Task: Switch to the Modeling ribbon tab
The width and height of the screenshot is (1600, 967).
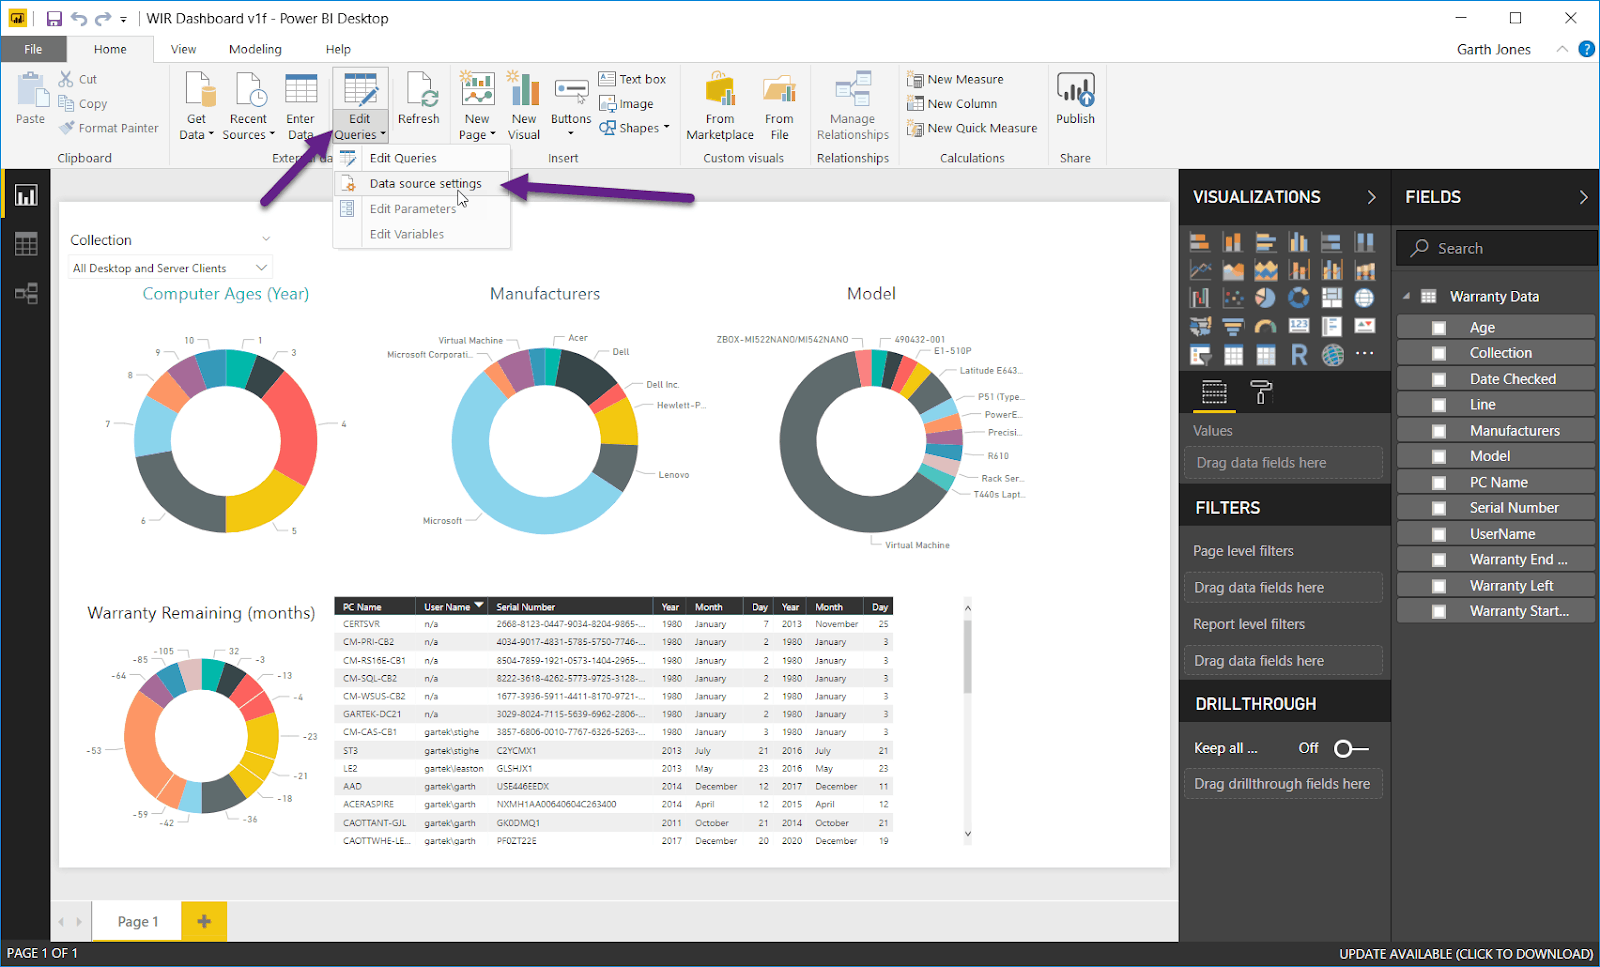Action: 255,48
